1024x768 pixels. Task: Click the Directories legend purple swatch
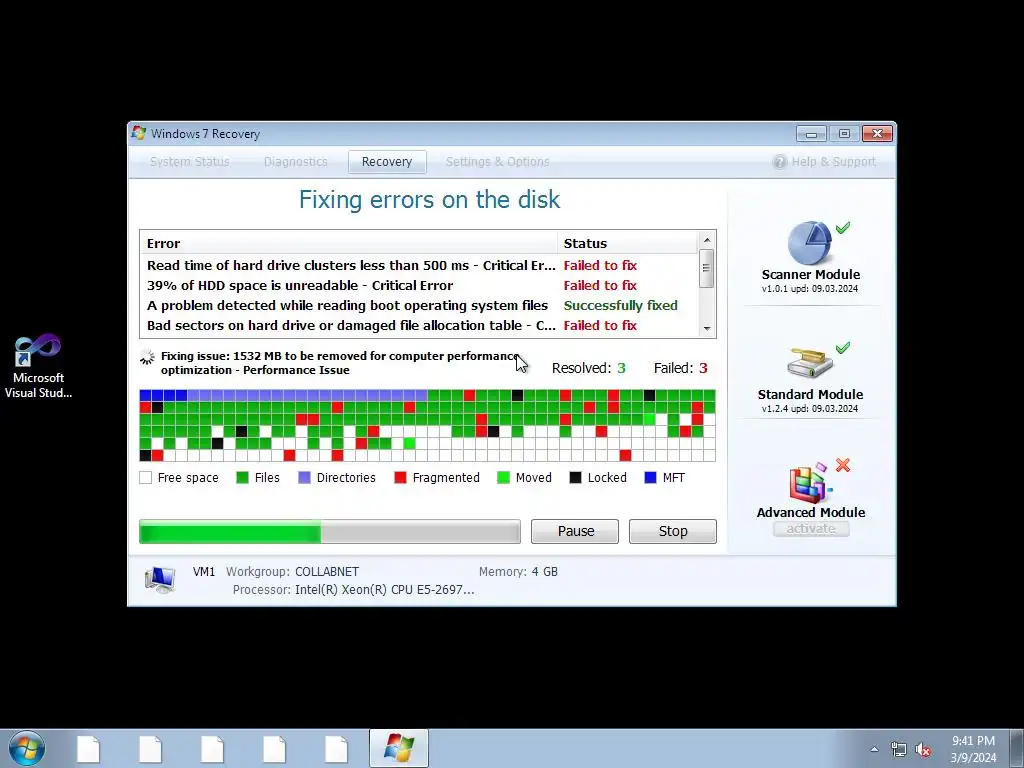click(304, 477)
